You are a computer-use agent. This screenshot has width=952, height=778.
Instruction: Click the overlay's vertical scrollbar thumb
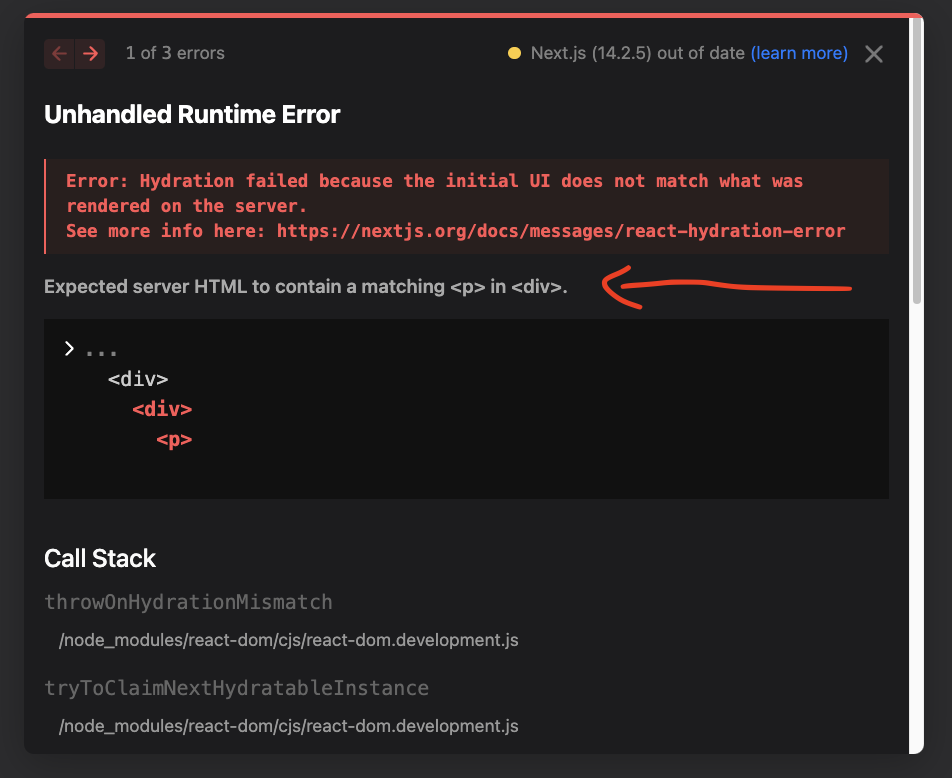point(917,161)
